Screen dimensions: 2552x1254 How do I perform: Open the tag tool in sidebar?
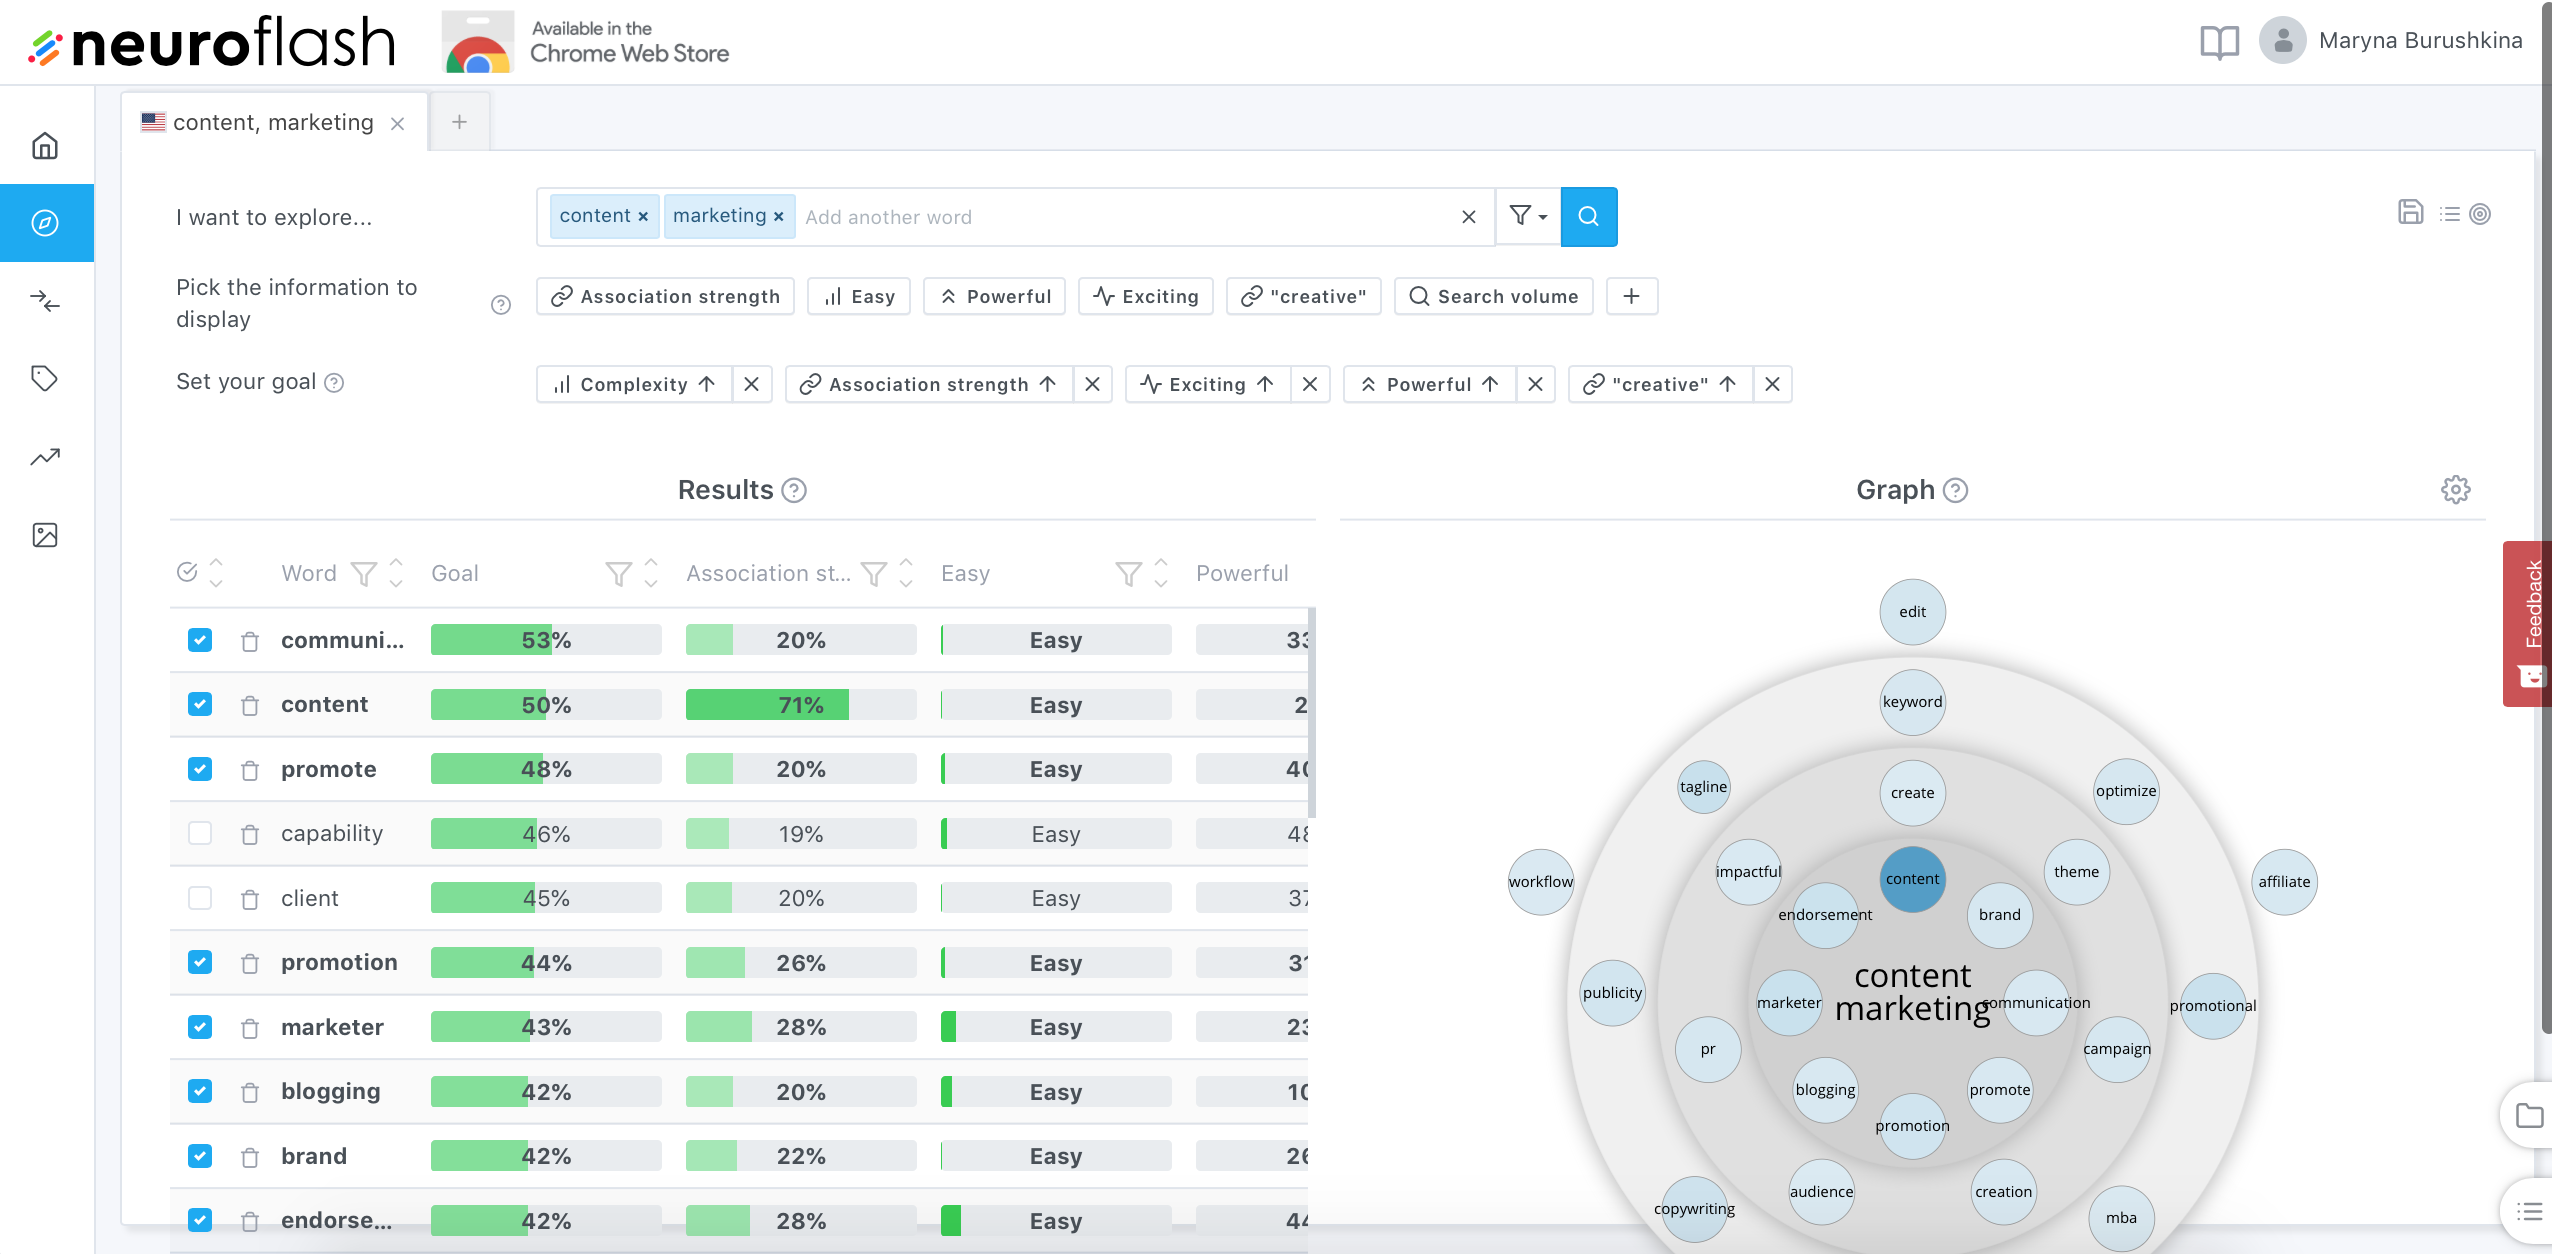45,379
